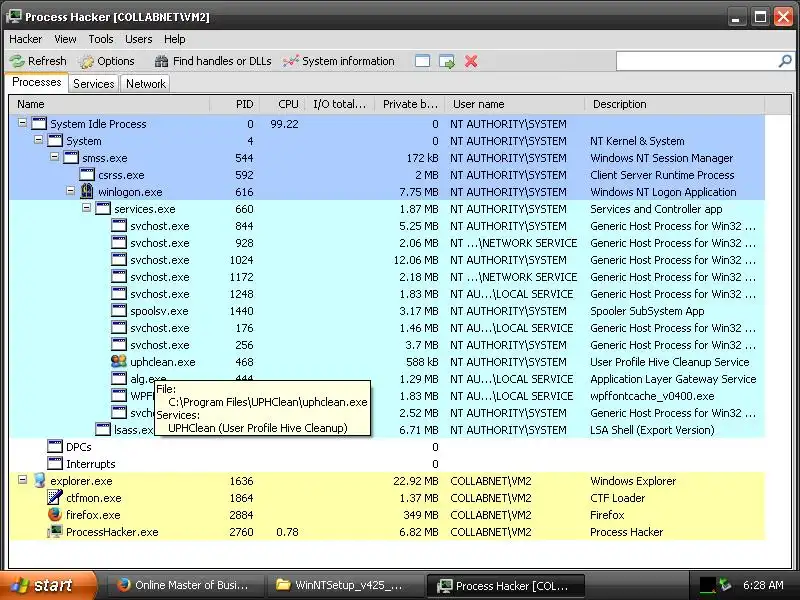Click the DPCs row icon

[55, 446]
